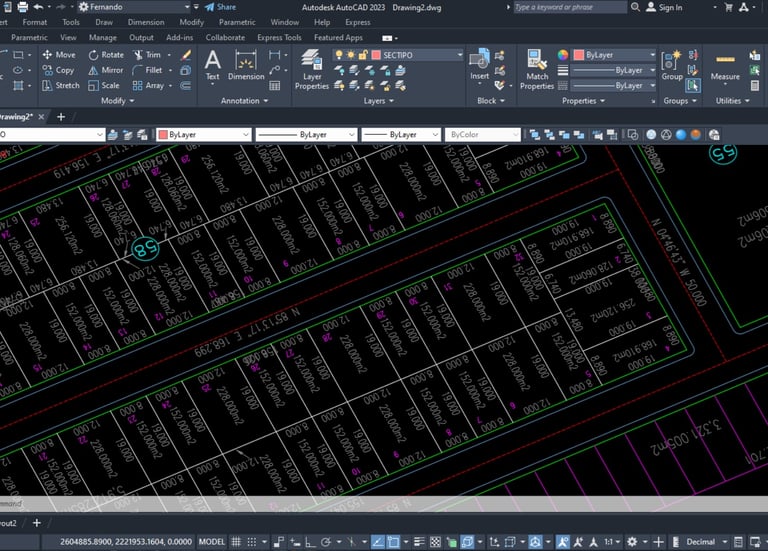Select the Dimension tool

click(246, 64)
